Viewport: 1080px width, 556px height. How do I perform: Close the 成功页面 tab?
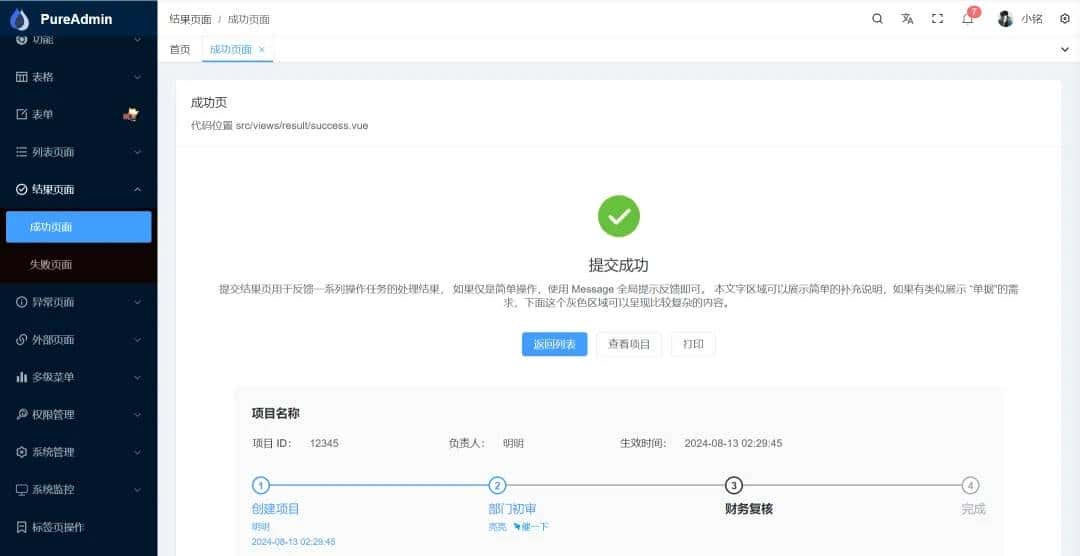pyautogui.click(x=262, y=50)
